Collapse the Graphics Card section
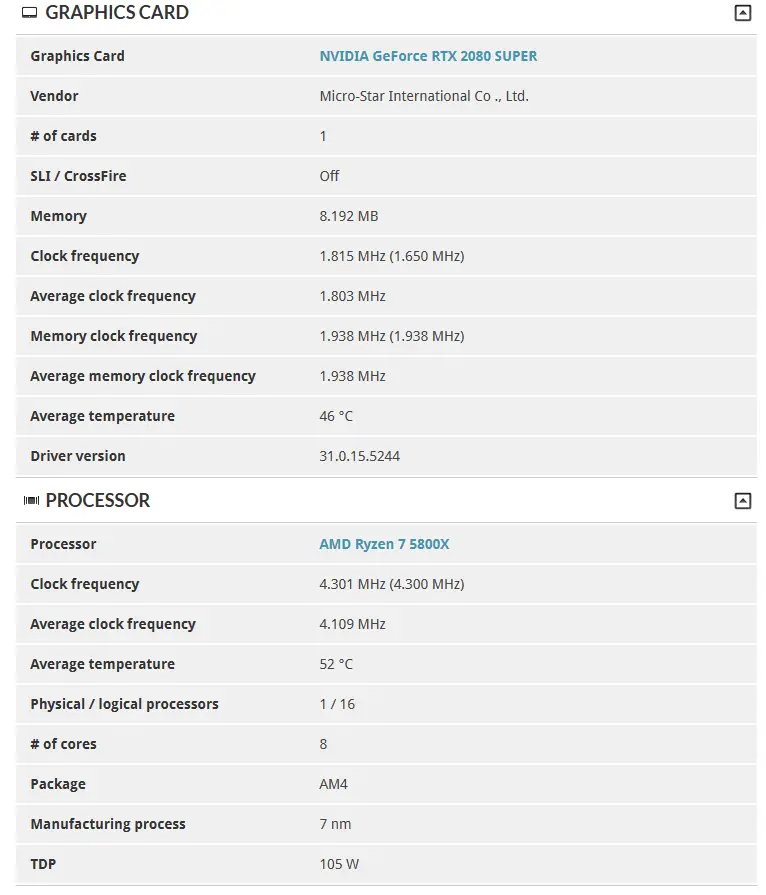 [x=742, y=13]
